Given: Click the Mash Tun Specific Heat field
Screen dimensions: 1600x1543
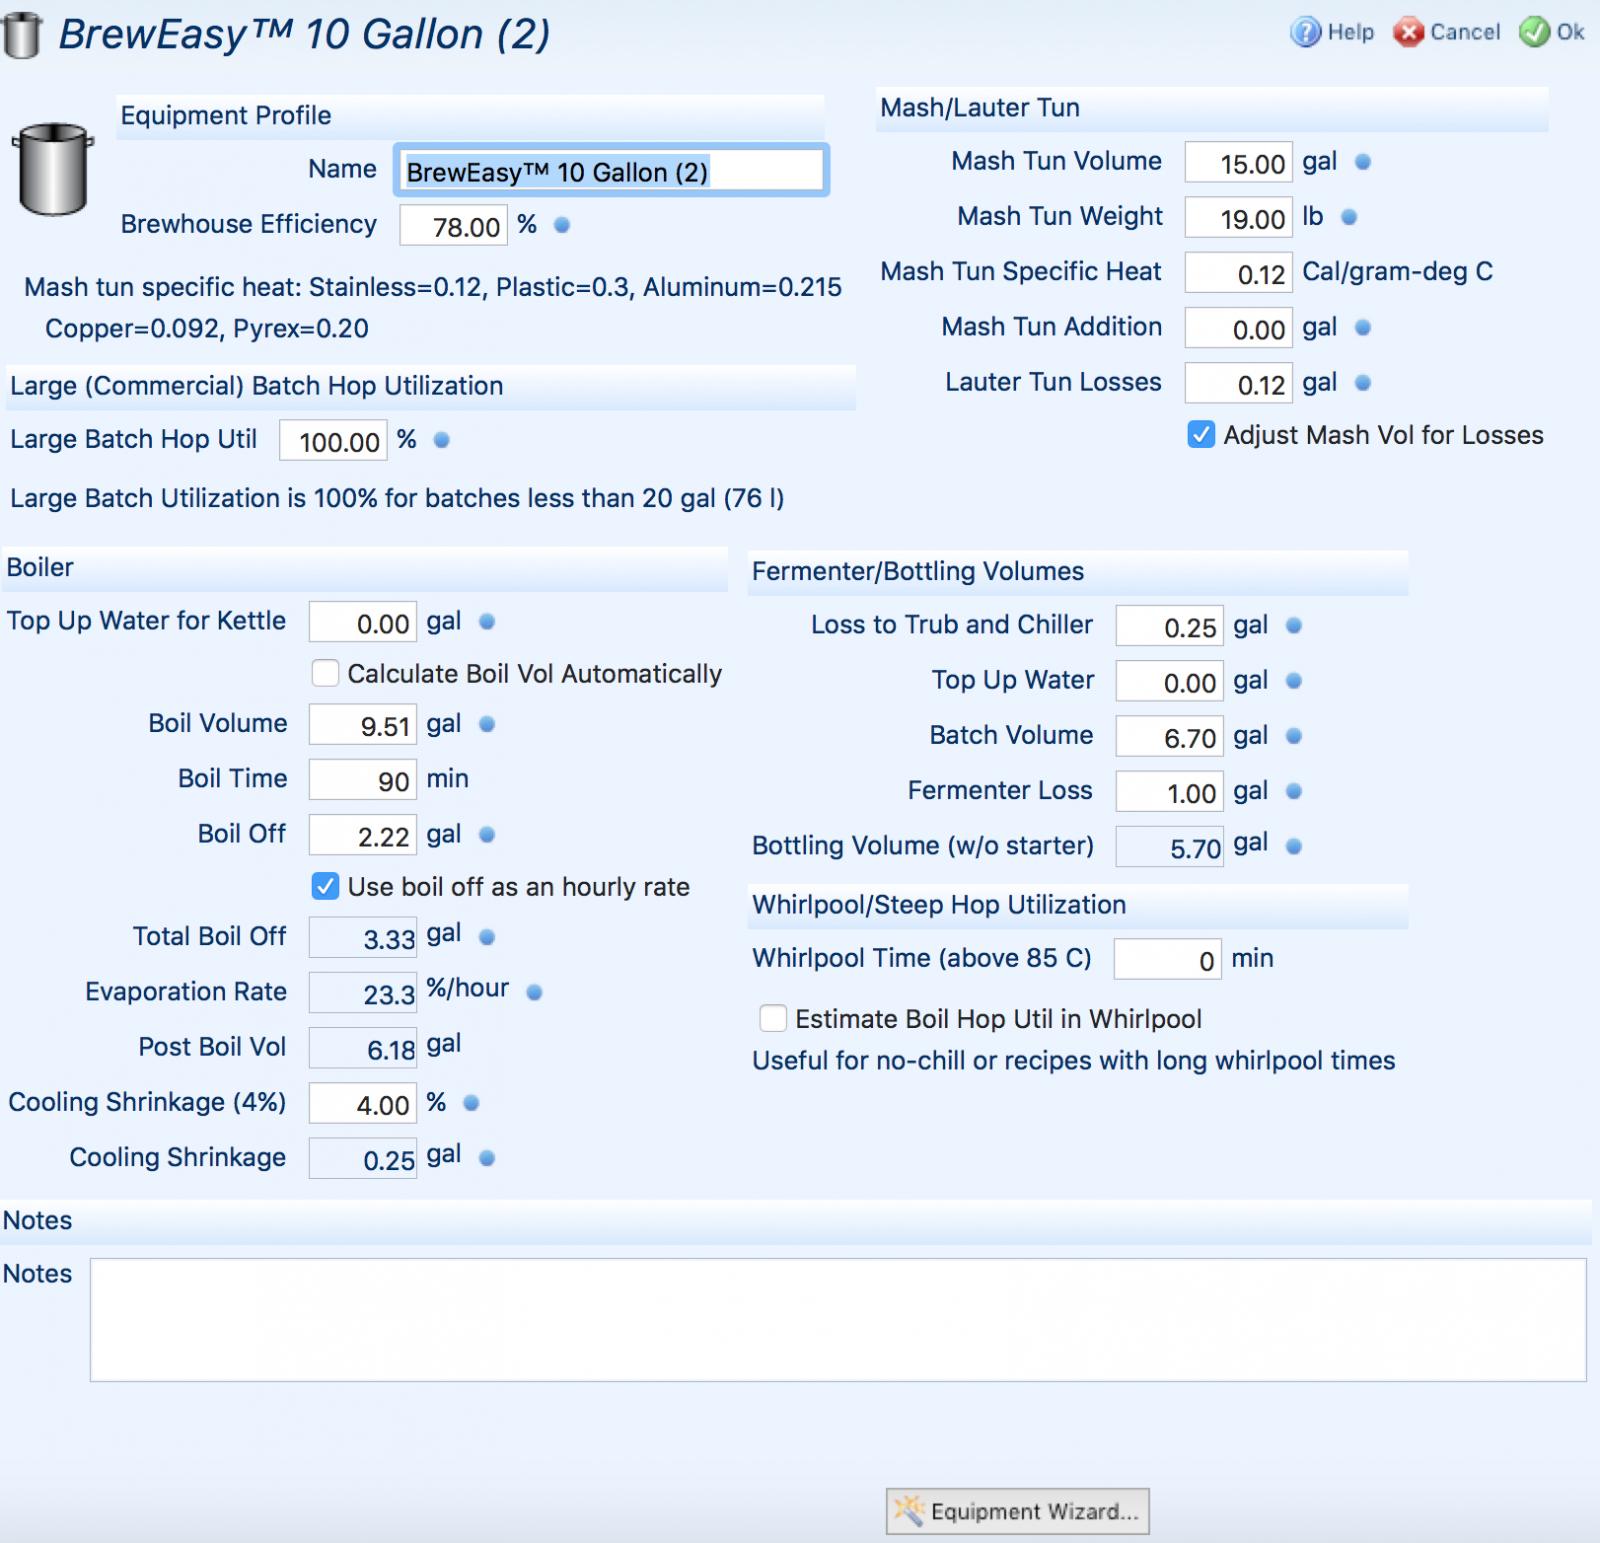Looking at the screenshot, I should (1238, 272).
